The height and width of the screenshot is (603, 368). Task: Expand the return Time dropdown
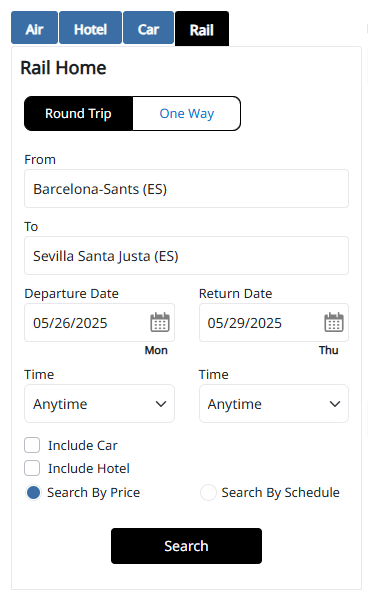pyautogui.click(x=274, y=404)
